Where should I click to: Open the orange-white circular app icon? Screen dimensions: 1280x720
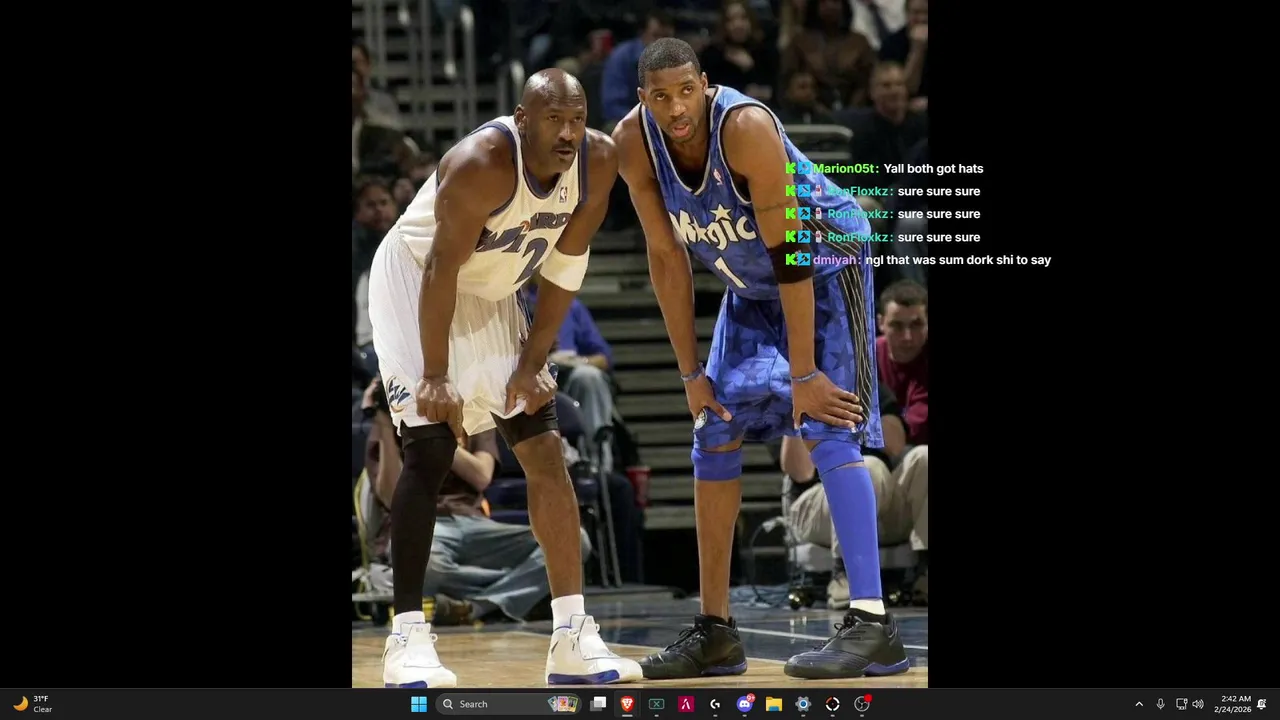point(832,704)
